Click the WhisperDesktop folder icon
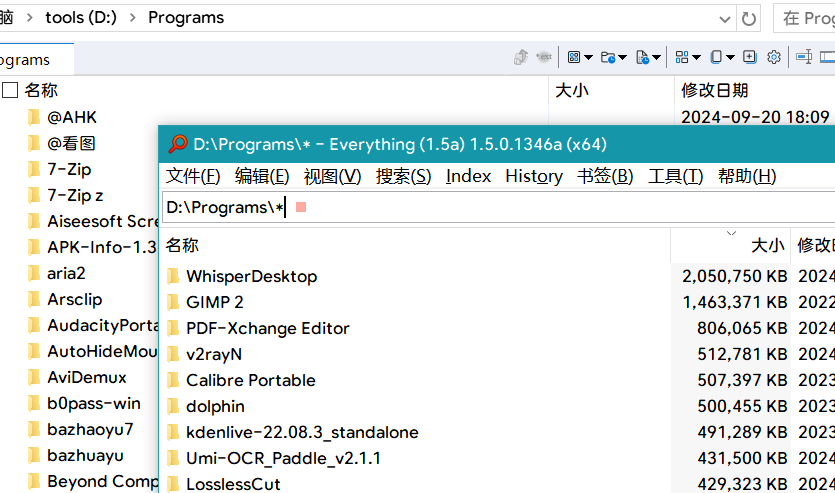835x493 pixels. click(x=173, y=276)
